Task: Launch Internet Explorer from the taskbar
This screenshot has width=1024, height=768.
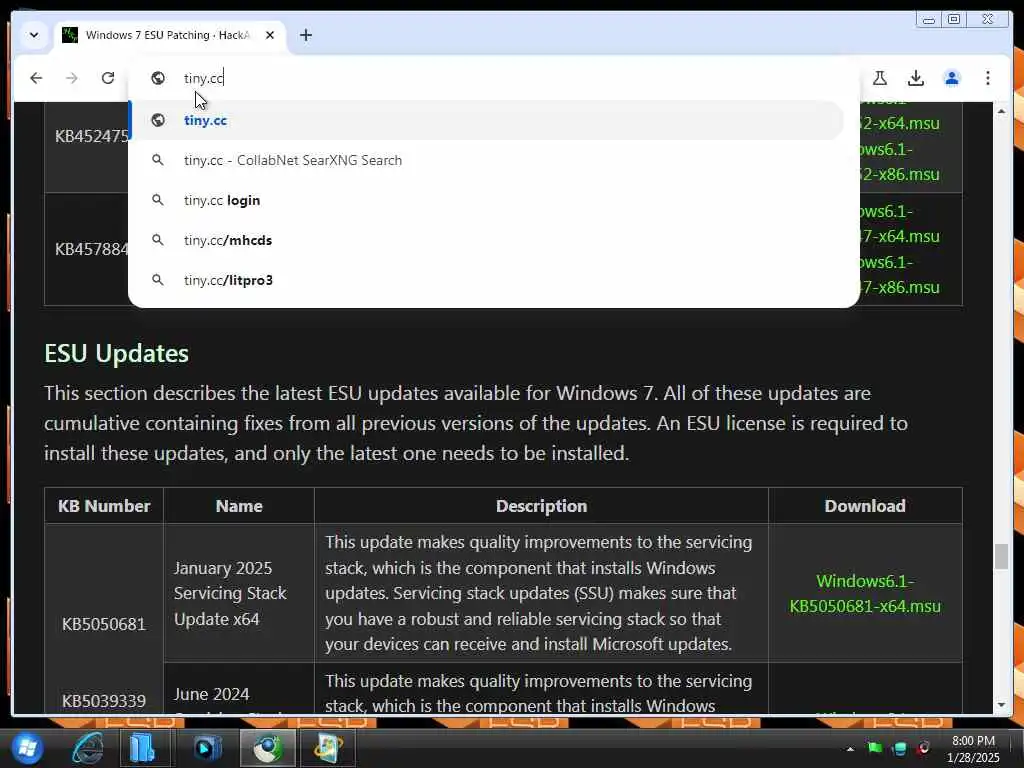Action: pyautogui.click(x=88, y=748)
